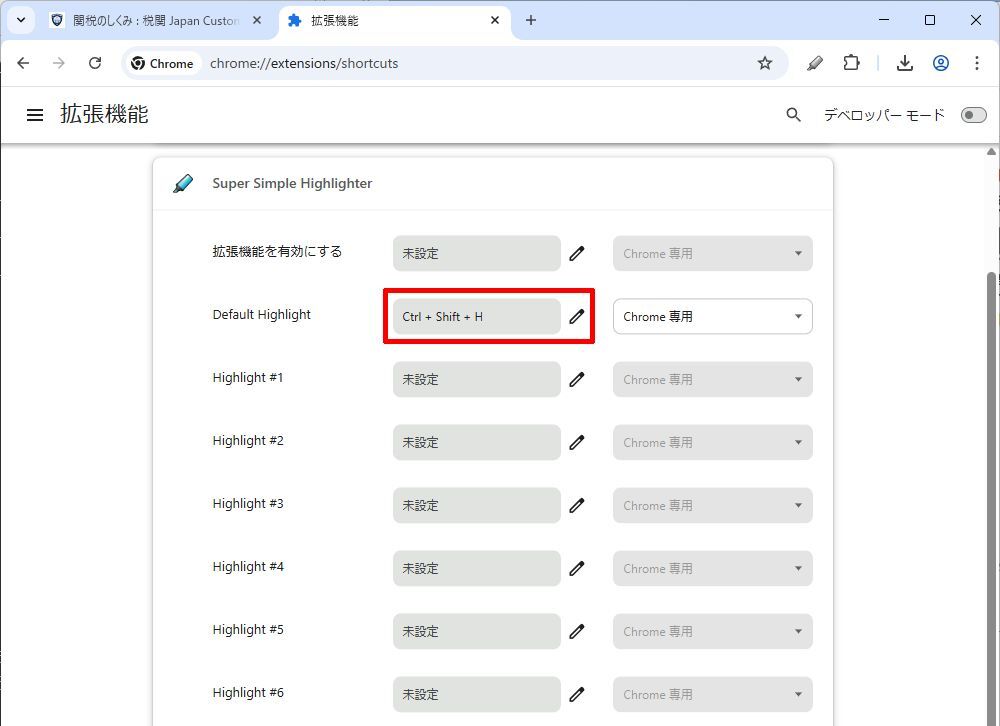Open the 拡張機能 hamburger main menu
Viewport: 1000px width, 726px height.
pos(35,115)
